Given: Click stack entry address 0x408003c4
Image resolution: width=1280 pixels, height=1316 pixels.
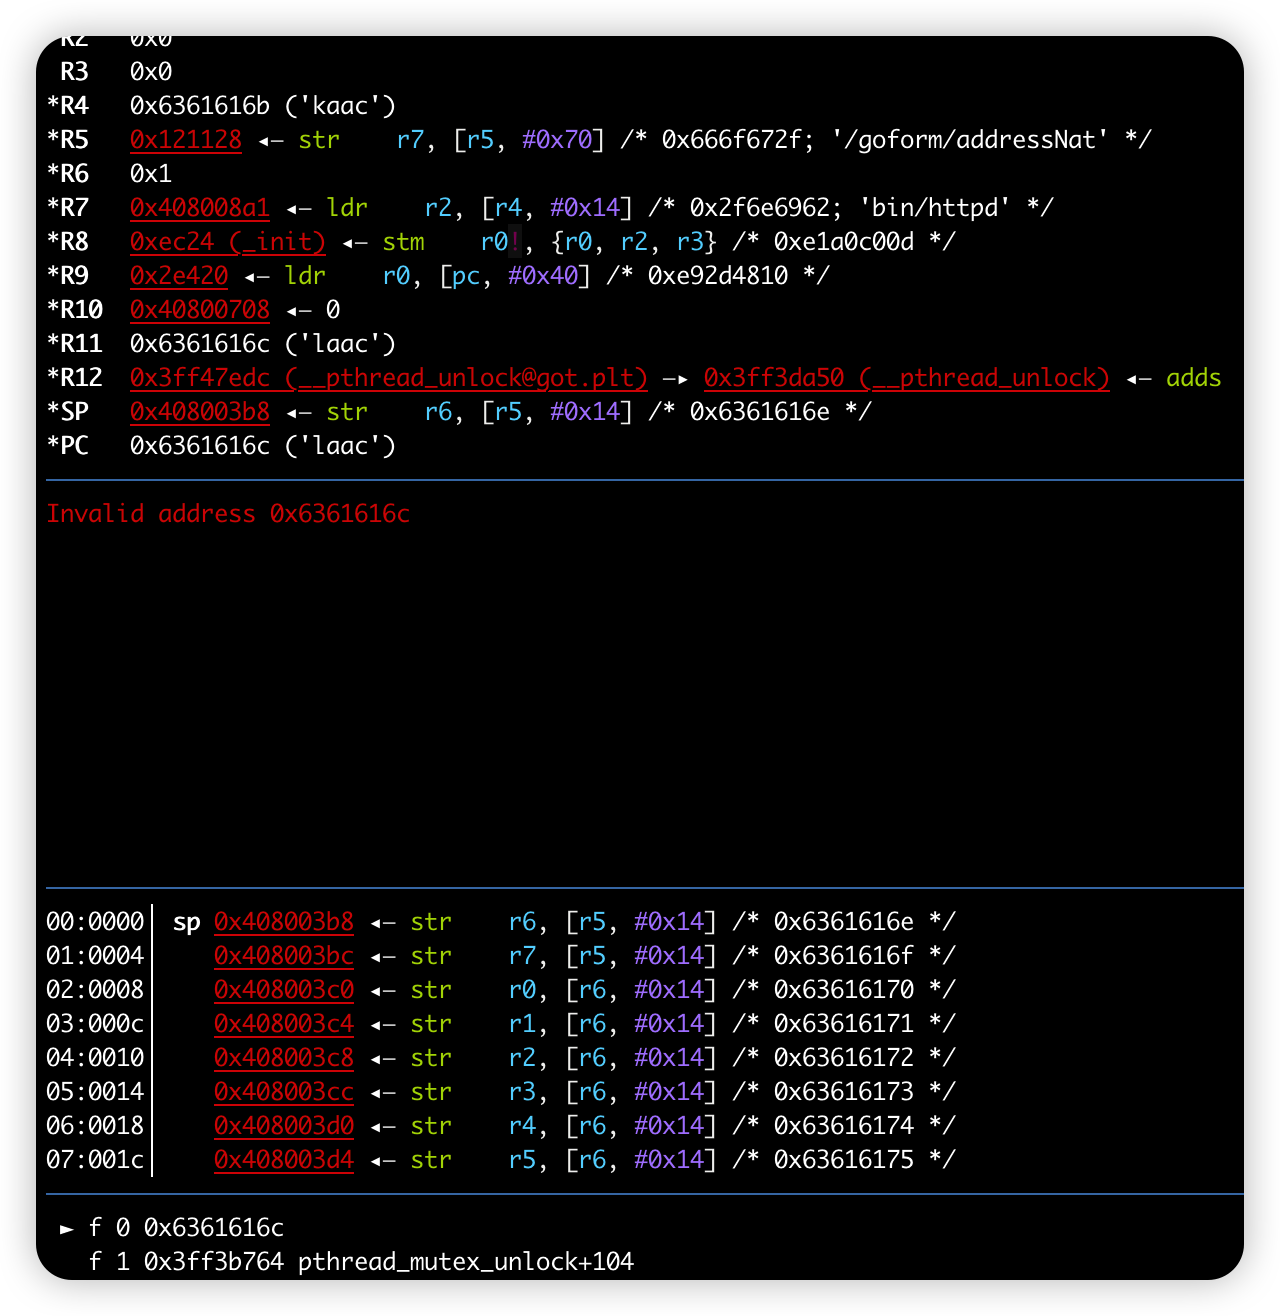Looking at the screenshot, I should [284, 1024].
